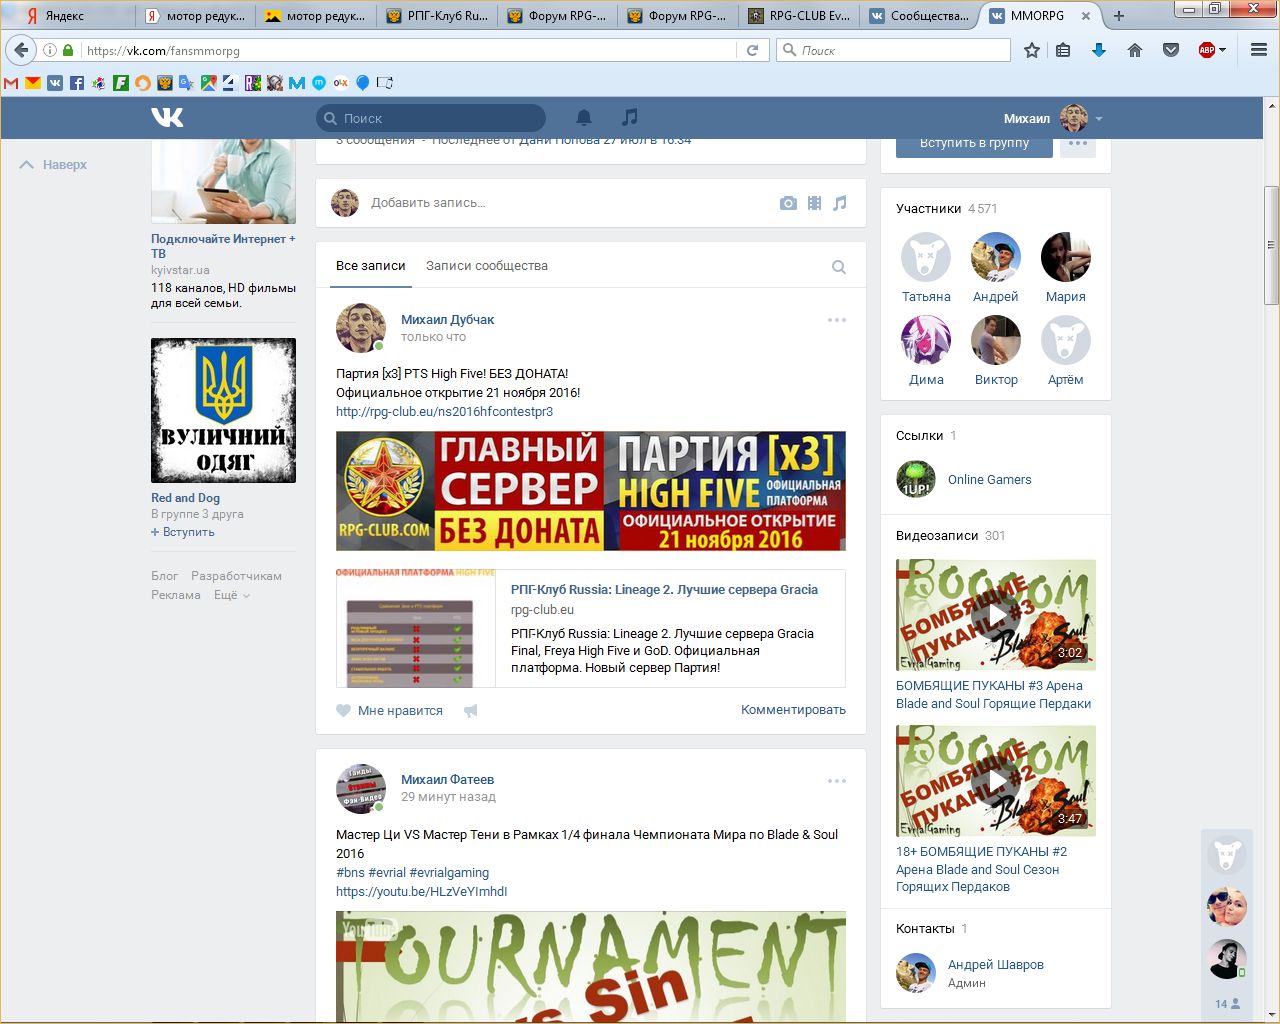Image resolution: width=1280 pixels, height=1024 pixels.
Task: Like the post with Мне нравится heart
Action: pyautogui.click(x=389, y=711)
